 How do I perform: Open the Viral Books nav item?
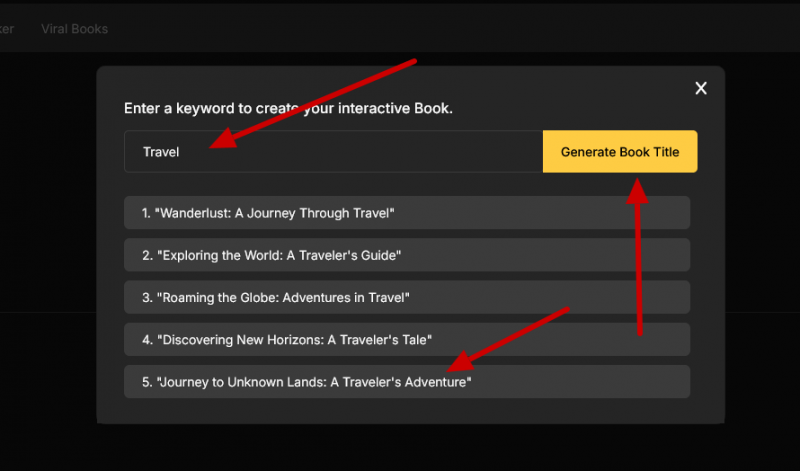[74, 29]
